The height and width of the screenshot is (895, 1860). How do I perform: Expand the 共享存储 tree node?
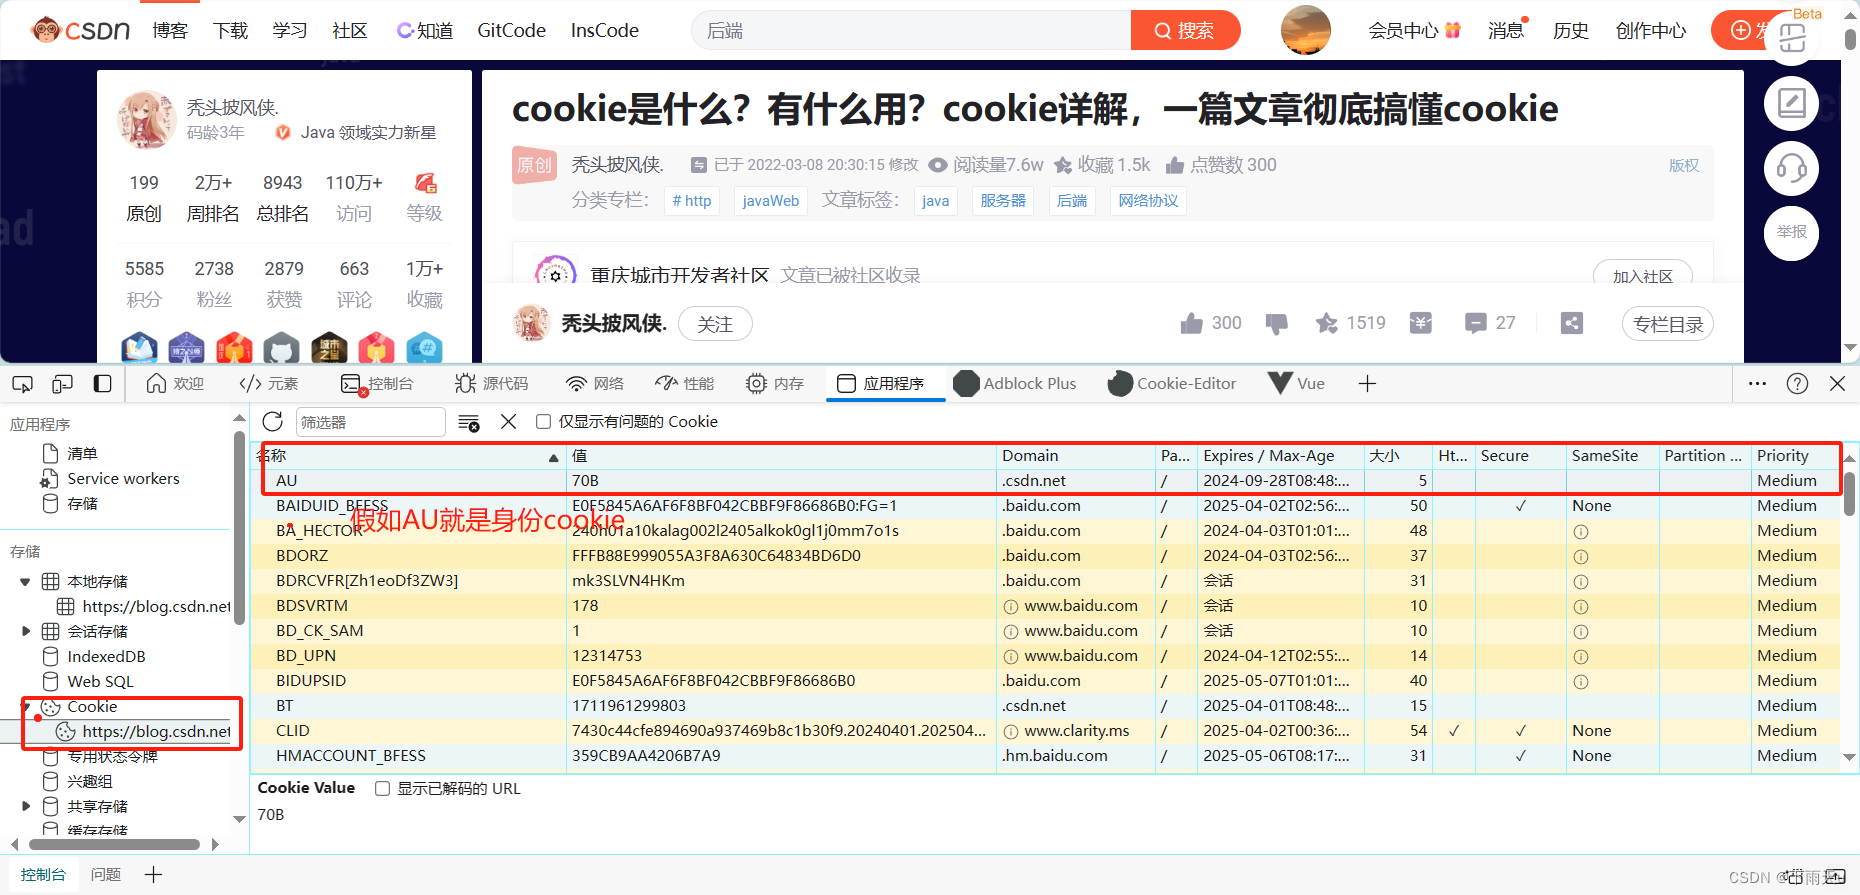point(25,807)
